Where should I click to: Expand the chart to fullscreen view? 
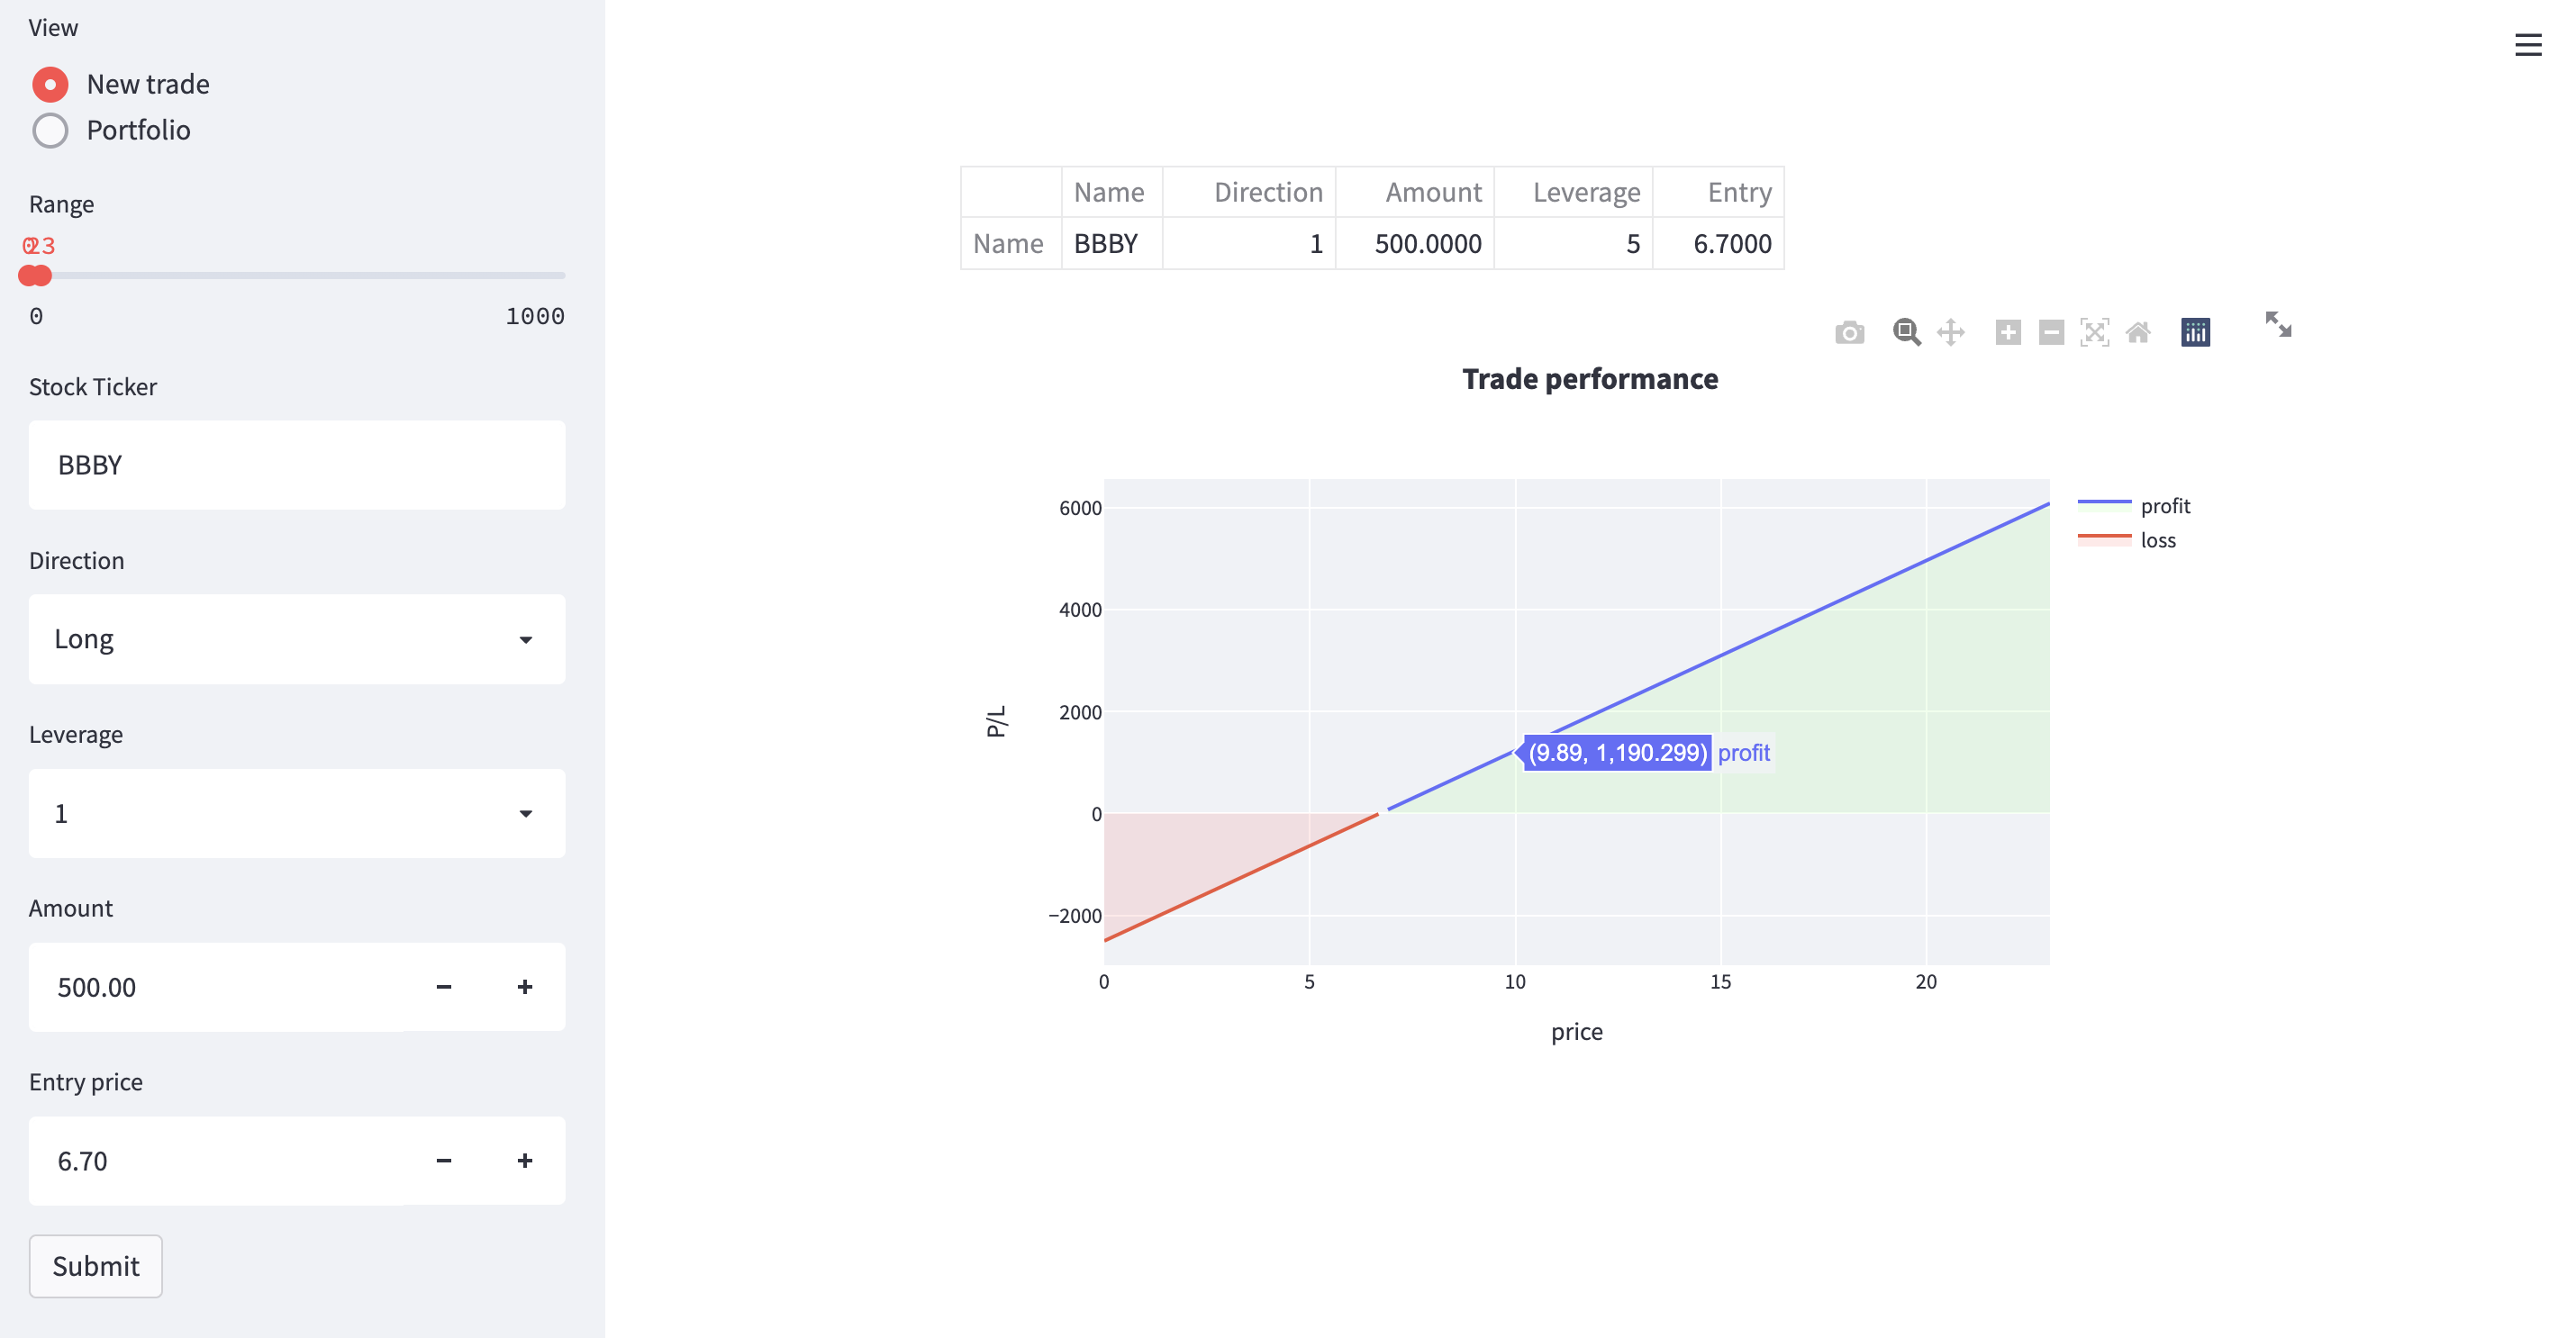[2278, 327]
